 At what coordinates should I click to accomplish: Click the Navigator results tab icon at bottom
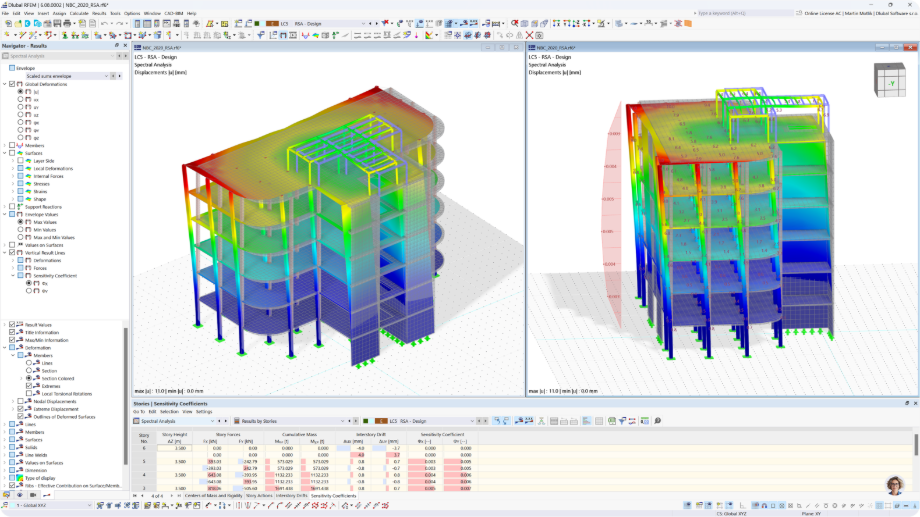48,495
